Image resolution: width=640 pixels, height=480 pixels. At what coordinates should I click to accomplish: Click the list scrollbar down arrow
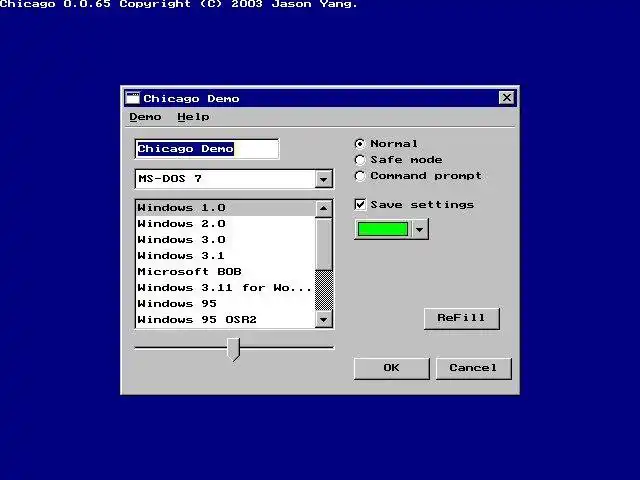pos(324,319)
